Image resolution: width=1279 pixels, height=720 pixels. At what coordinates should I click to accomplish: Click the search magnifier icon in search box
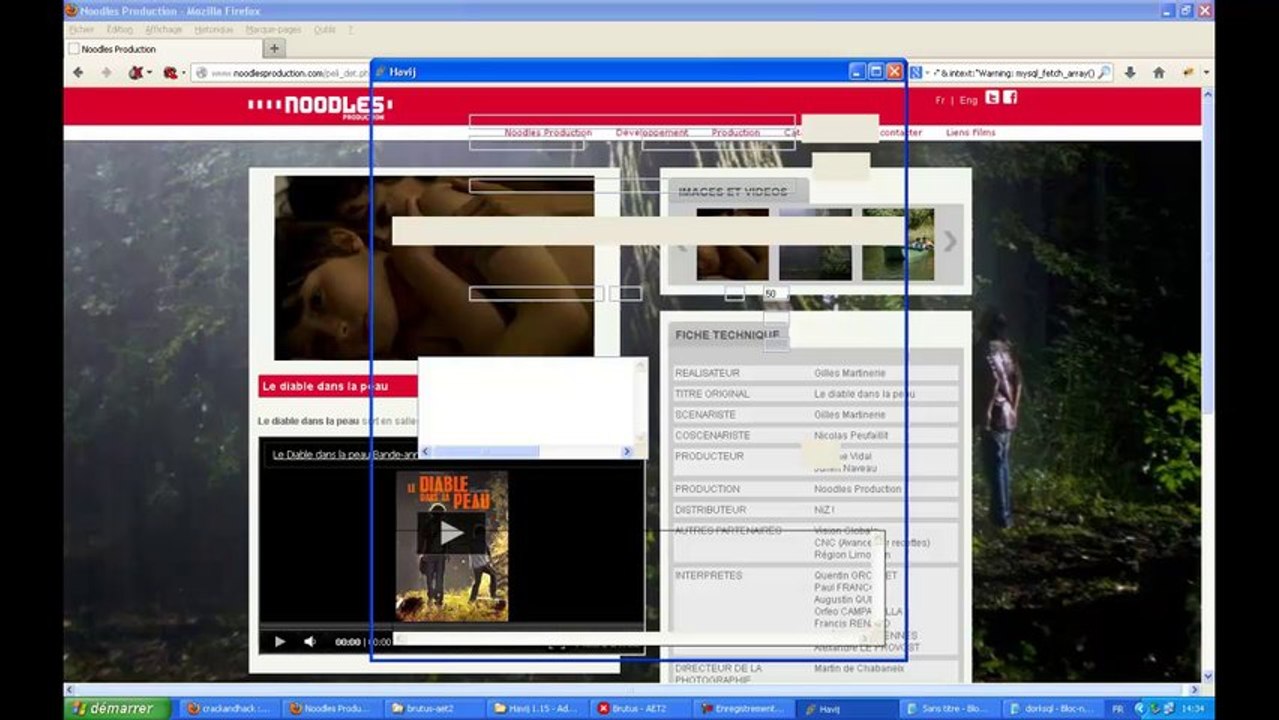point(1104,73)
